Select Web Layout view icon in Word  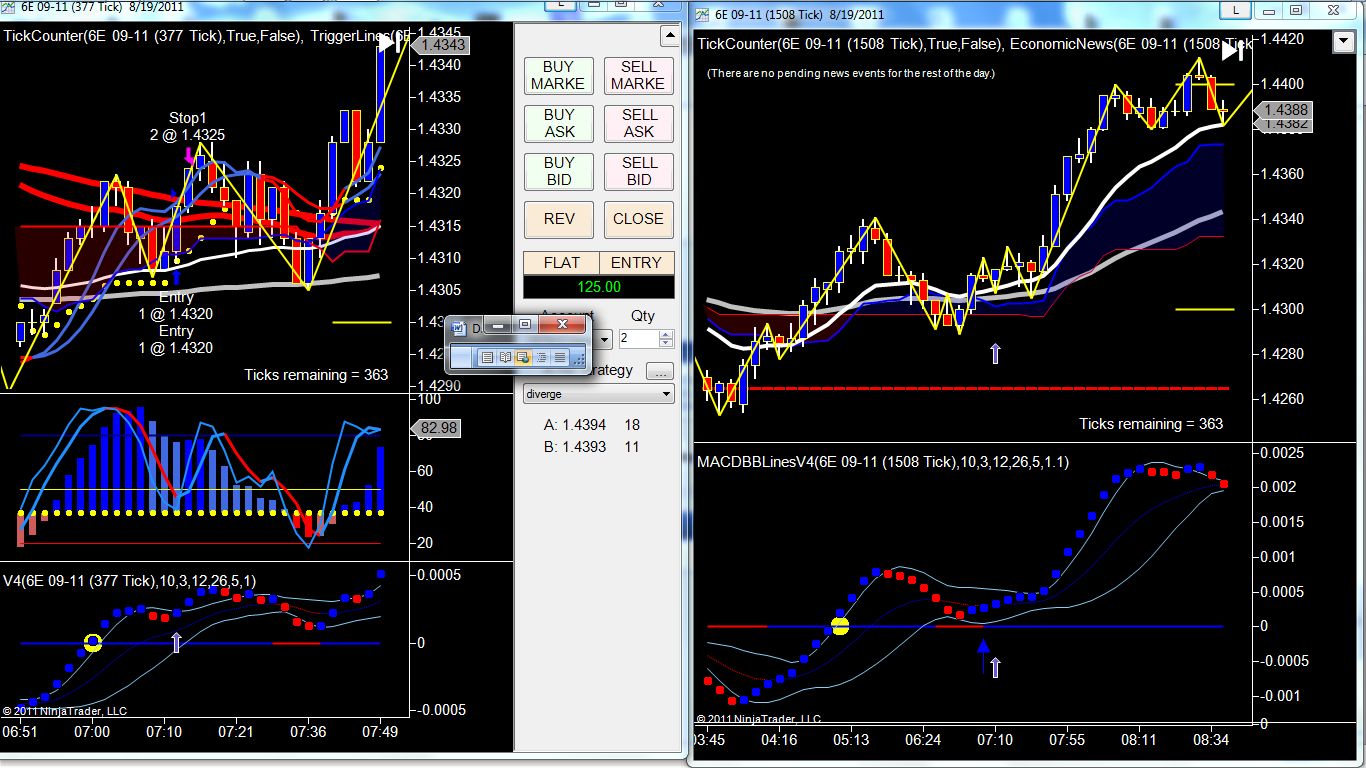point(523,357)
